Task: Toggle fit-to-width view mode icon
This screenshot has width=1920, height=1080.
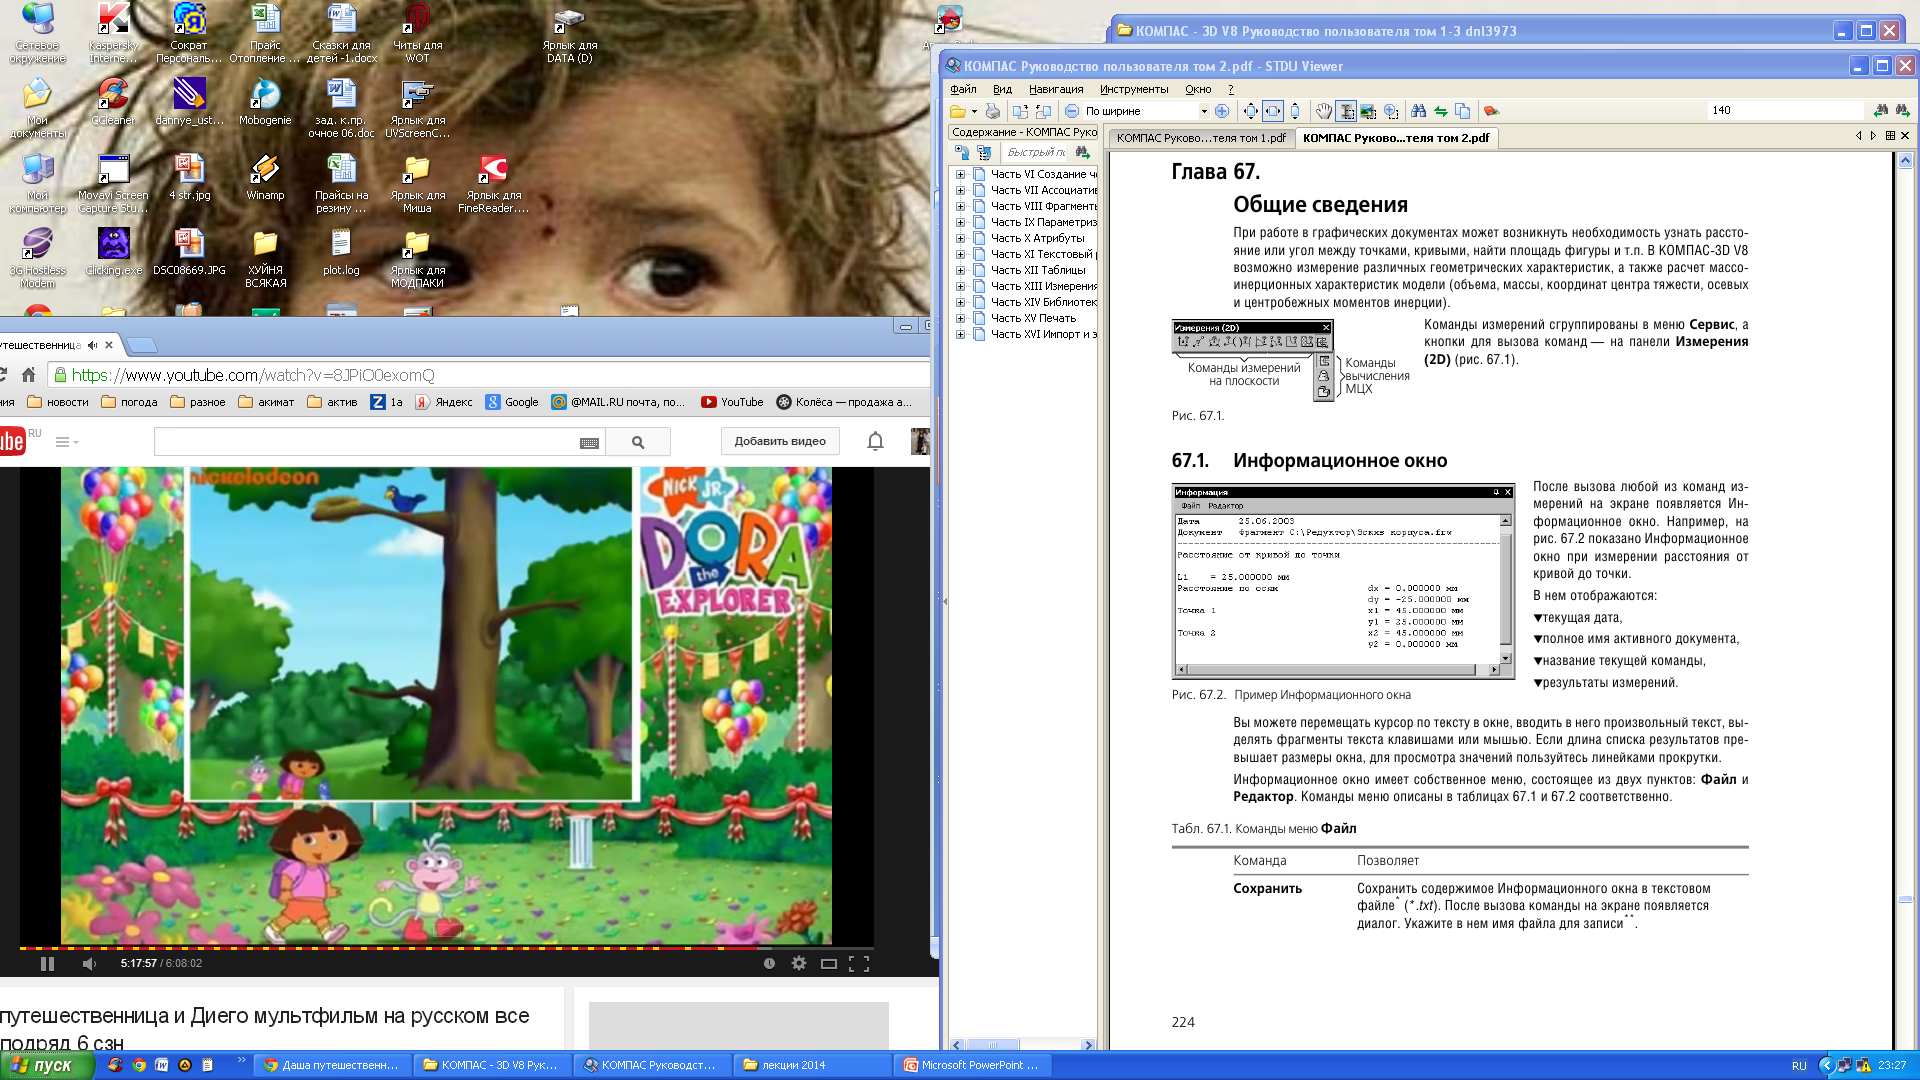Action: point(1273,111)
